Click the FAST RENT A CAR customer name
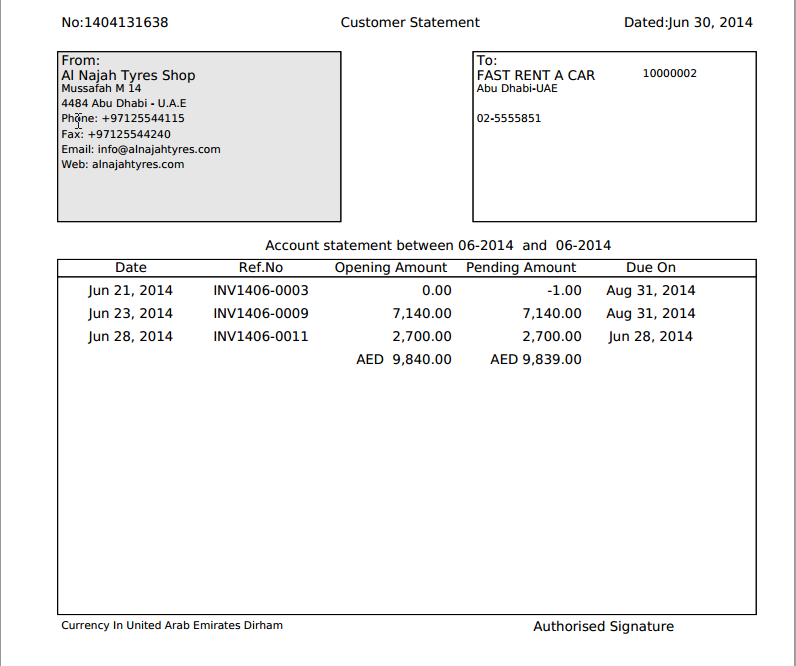The width and height of the screenshot is (796, 666). [x=535, y=75]
